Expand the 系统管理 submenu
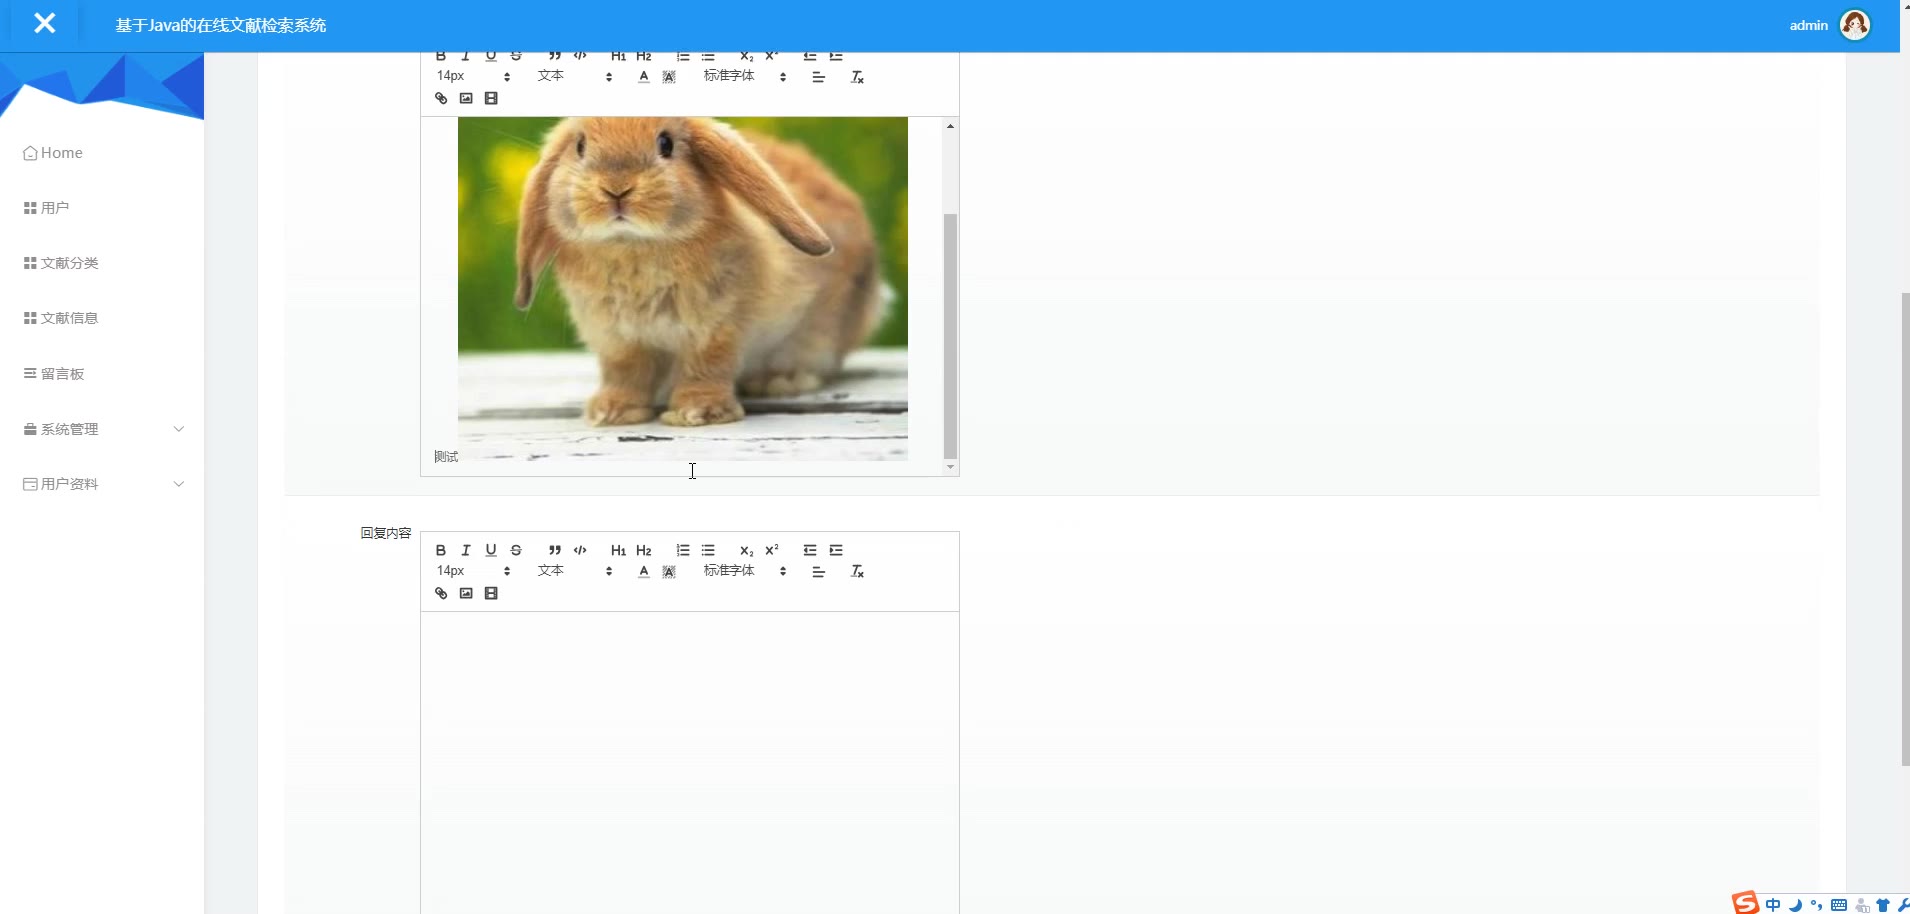Viewport: 1910px width, 914px height. (x=102, y=429)
